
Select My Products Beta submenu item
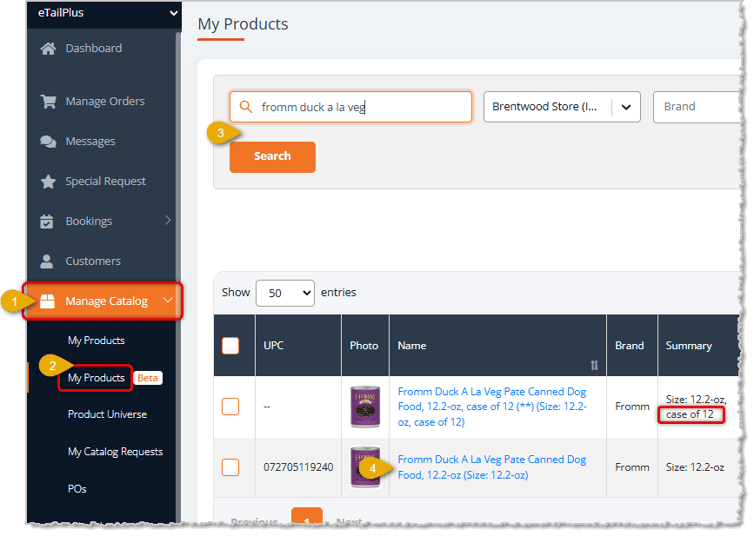(96, 378)
